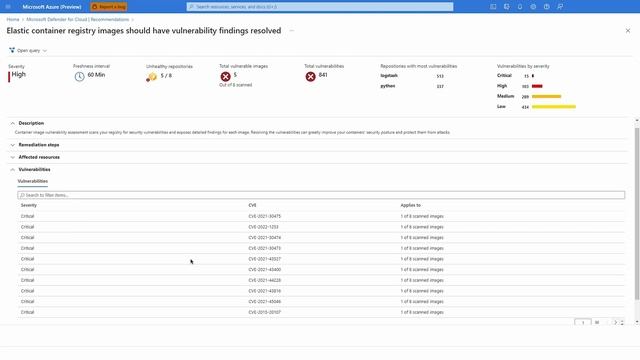Open row CVE-2021-43400
This screenshot has width=640, height=360.
pyautogui.click(x=321, y=269)
